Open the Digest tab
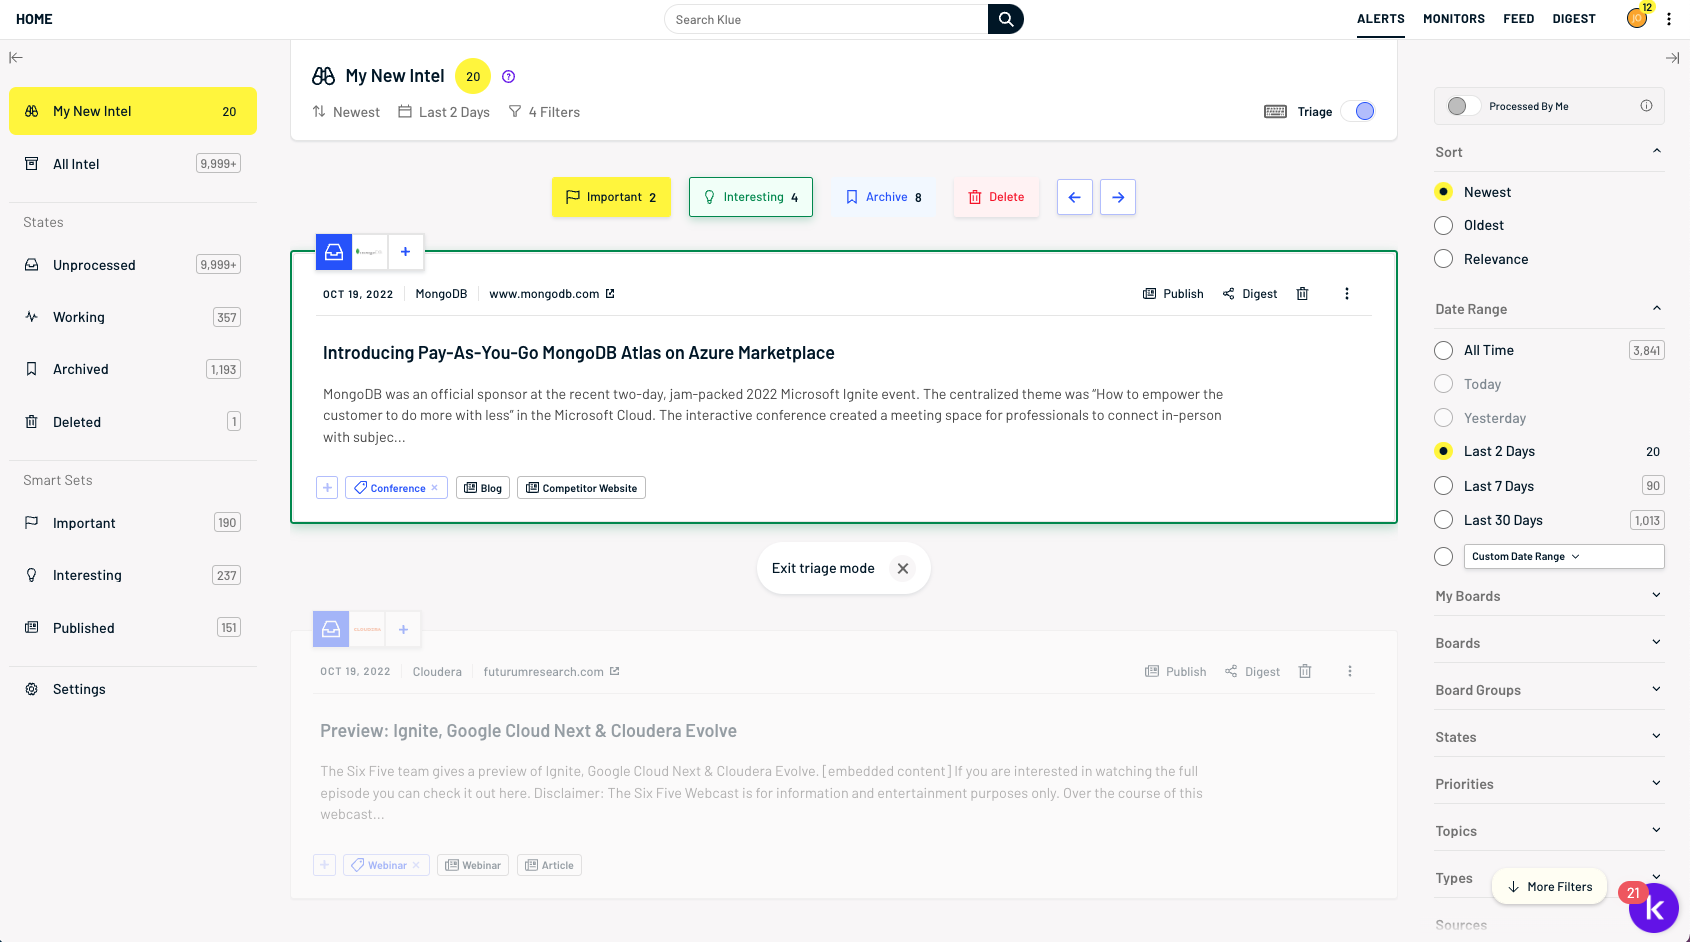Image resolution: width=1690 pixels, height=942 pixels. 1573,19
